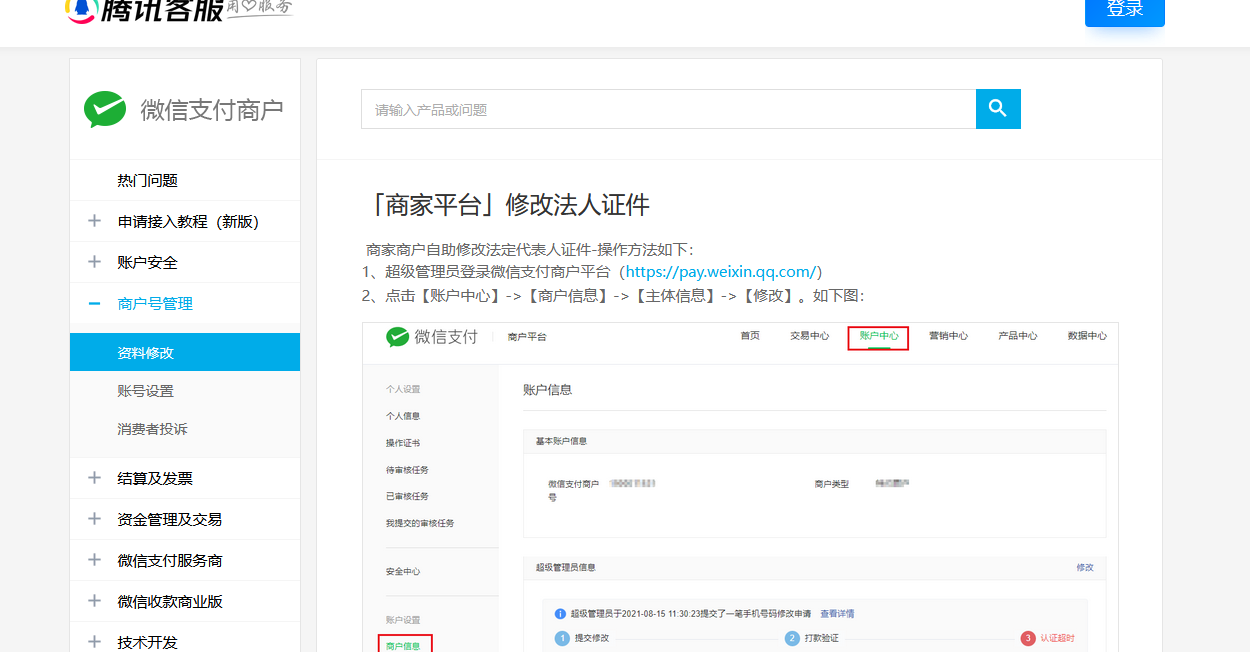Screen dimensions: 1250x652
Task: Click the 腾讯客服 logo at top
Action: 178,9
